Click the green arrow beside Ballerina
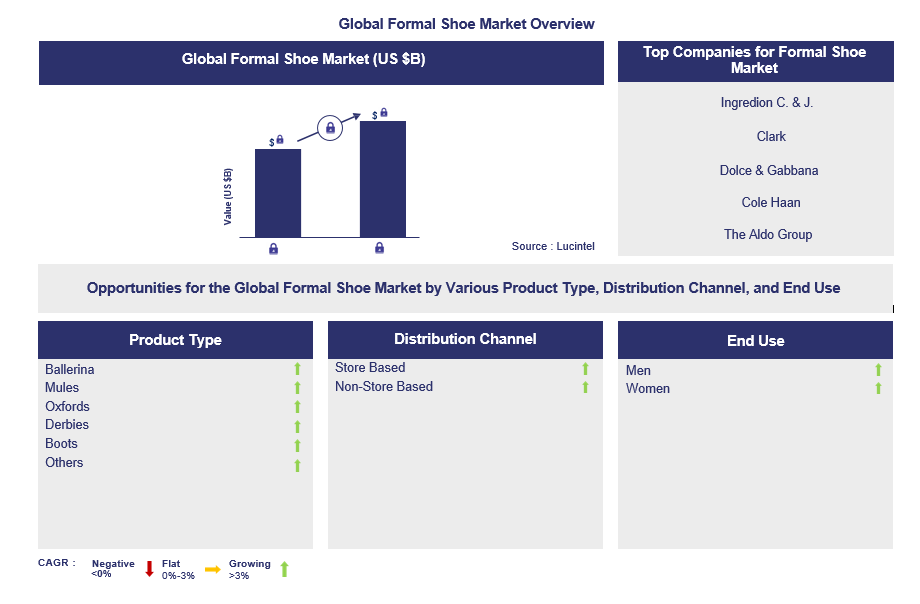920x604 pixels. [297, 370]
